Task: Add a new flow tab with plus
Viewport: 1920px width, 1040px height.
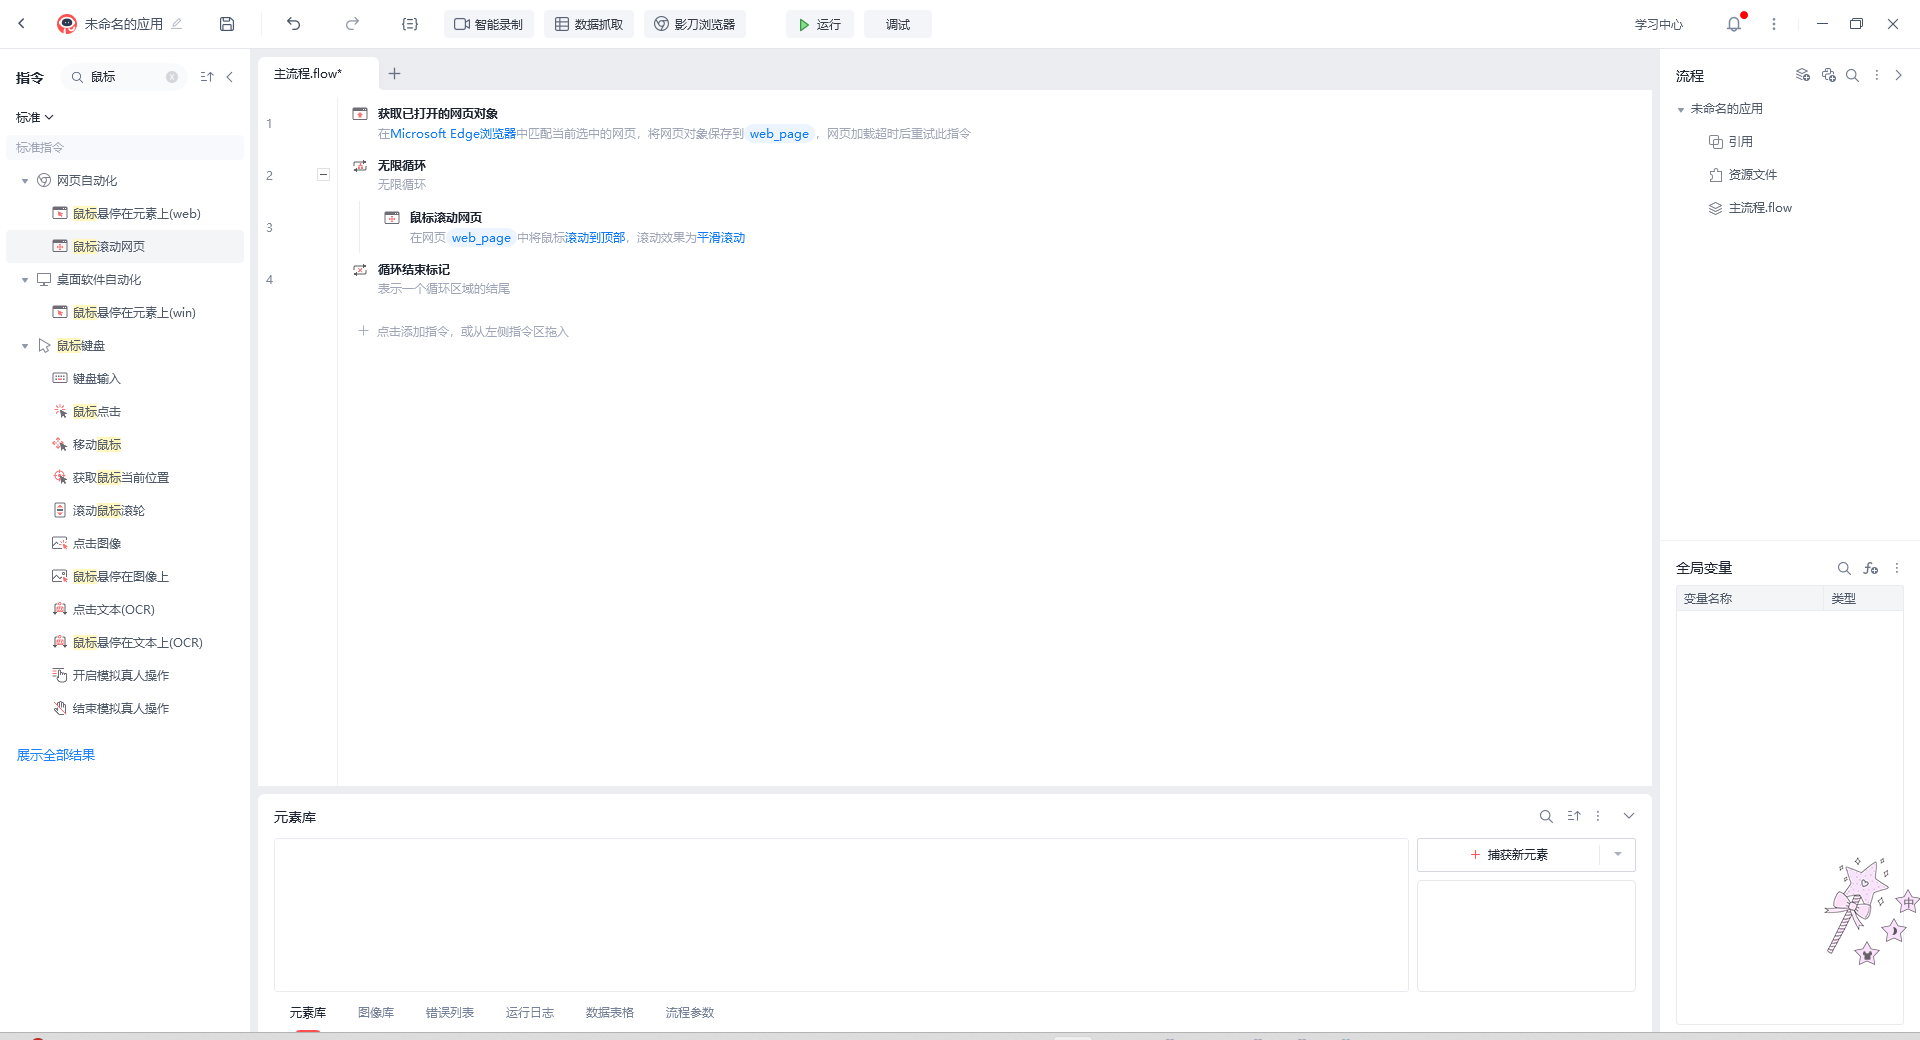Action: point(394,73)
